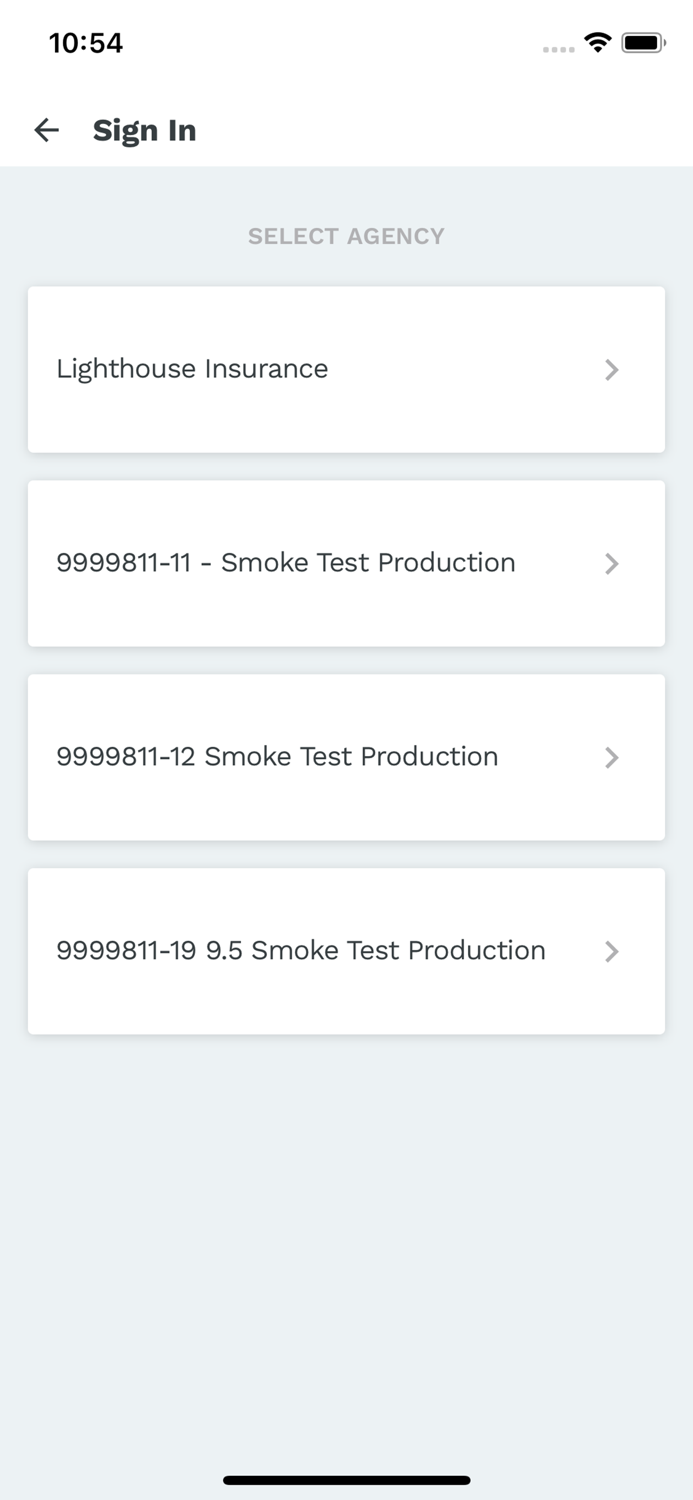Click the Lighthouse Insurance card label text
This screenshot has height=1500, width=693.
click(192, 369)
